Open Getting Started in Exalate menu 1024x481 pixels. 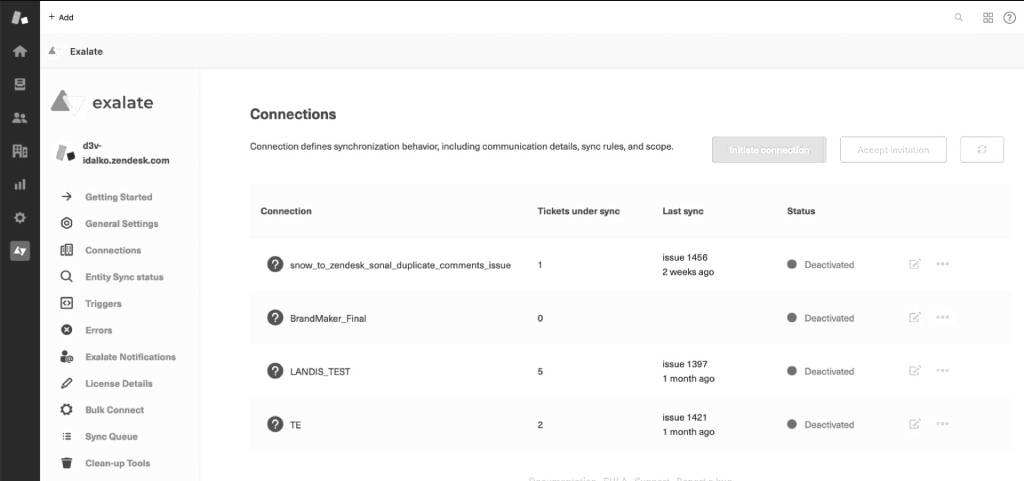point(118,197)
